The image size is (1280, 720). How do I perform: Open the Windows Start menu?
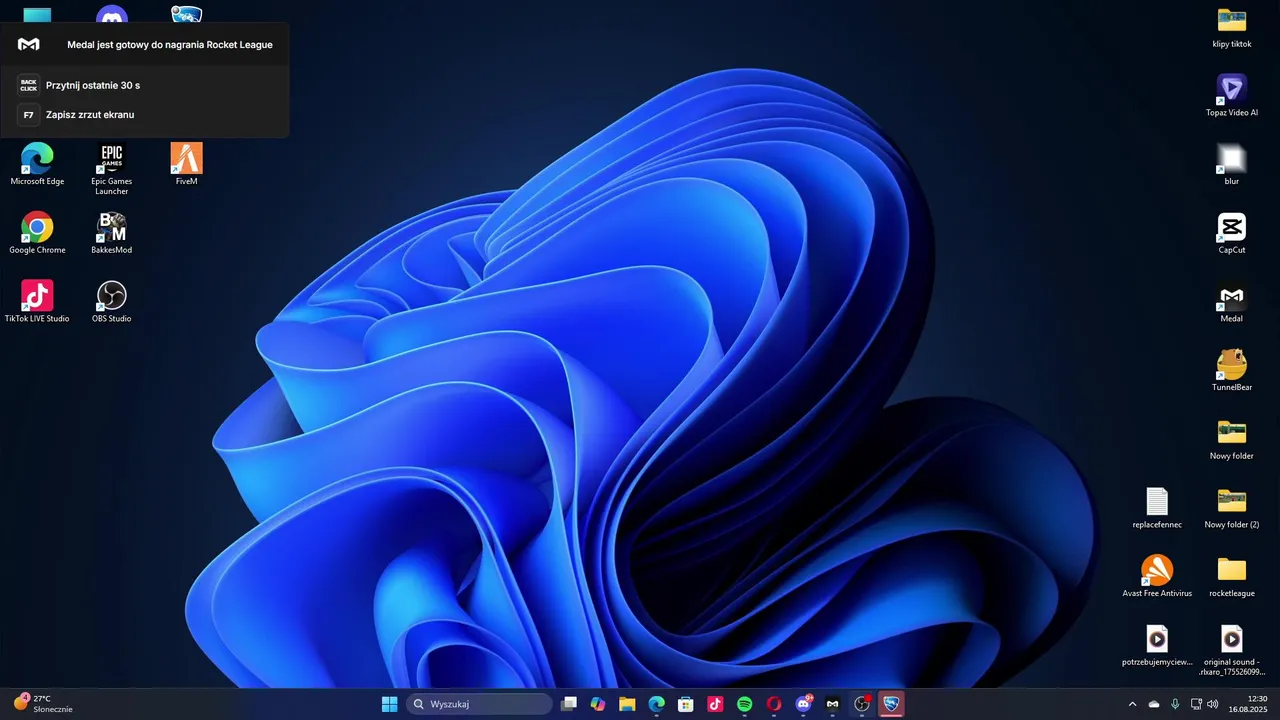coord(389,704)
